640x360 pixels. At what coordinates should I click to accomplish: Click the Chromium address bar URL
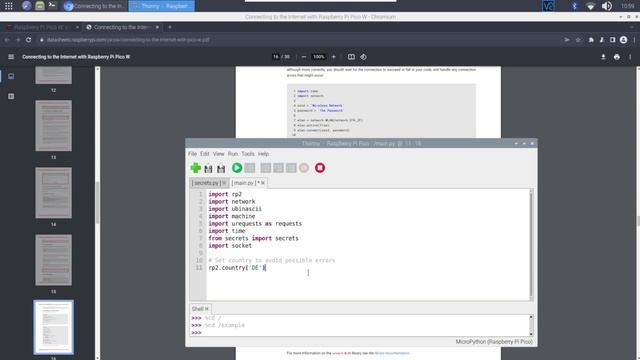coord(128,40)
